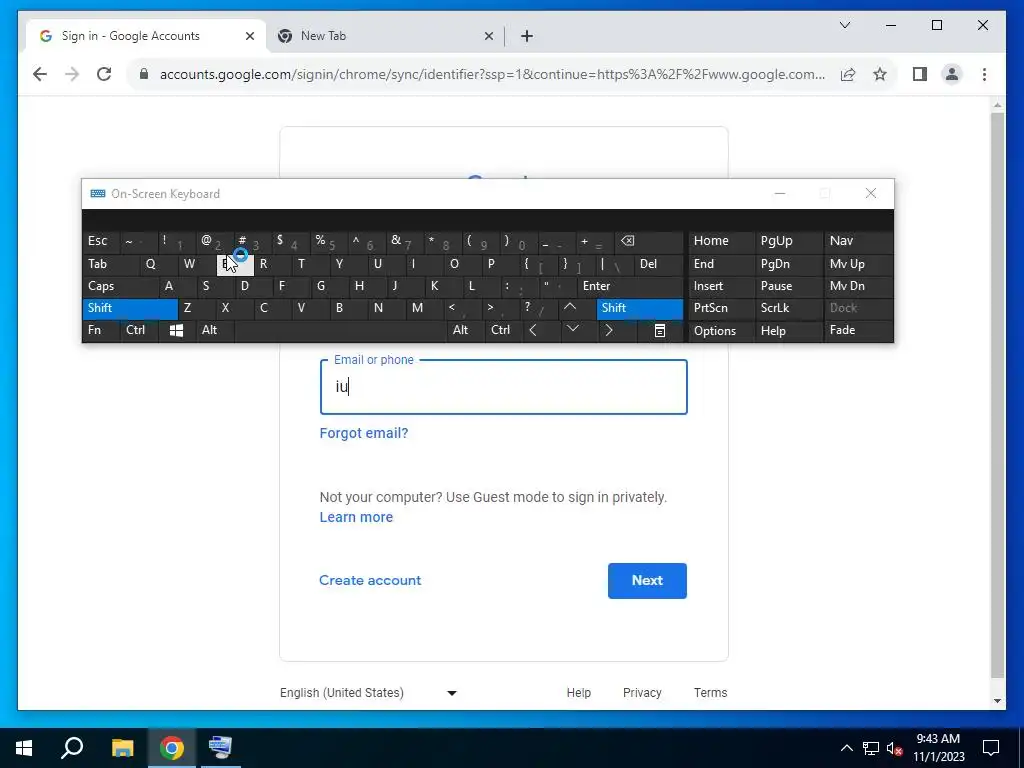Open the network icon in system tray
This screenshot has height=768, width=1024.
[x=871, y=748]
